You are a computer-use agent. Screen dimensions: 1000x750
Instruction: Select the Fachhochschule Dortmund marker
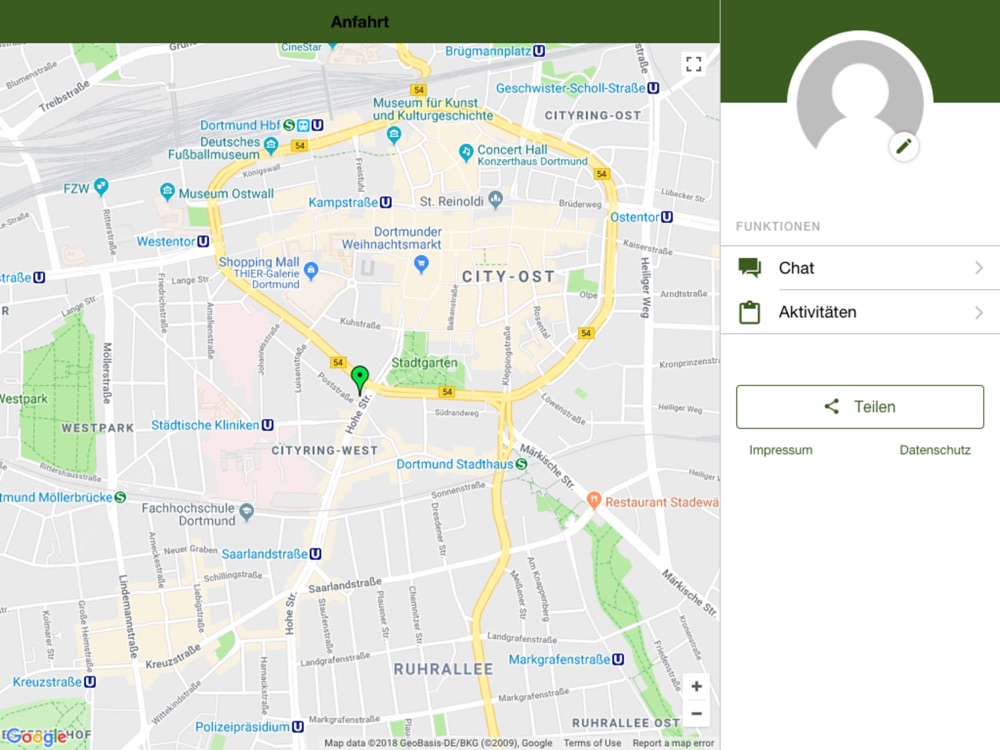[x=247, y=510]
